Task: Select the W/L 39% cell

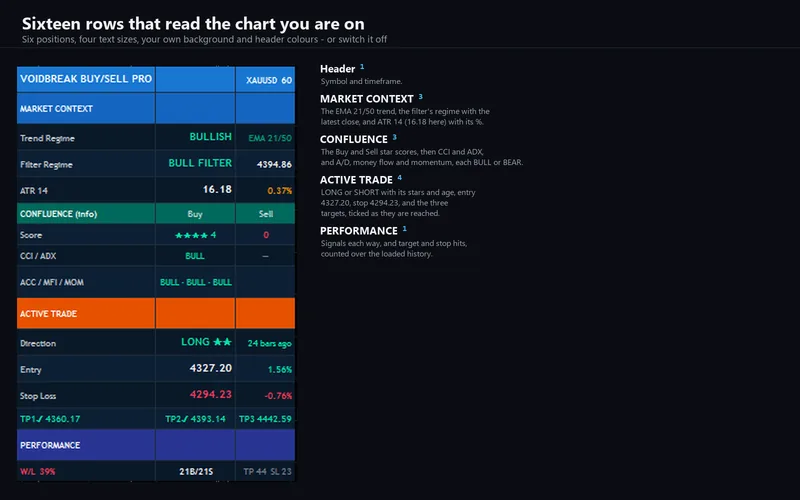Action: [x=86, y=471]
